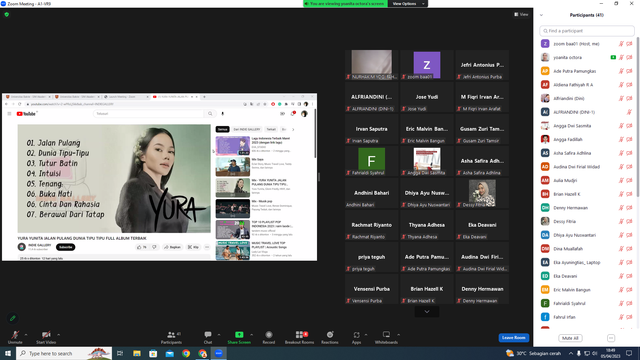
Task: Open View Options dropdown at top
Action: (x=407, y=4)
